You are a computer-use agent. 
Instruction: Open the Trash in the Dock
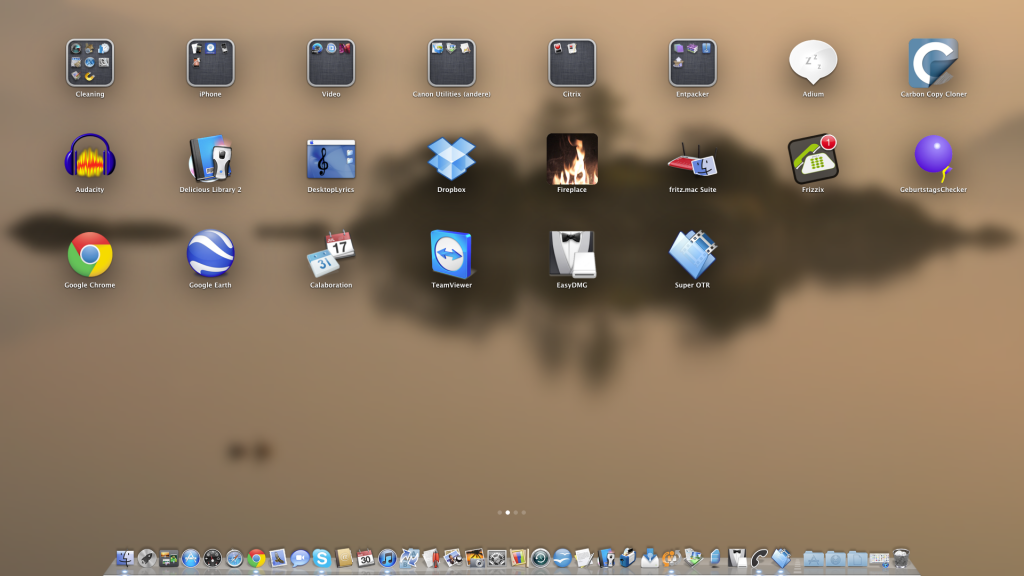pyautogui.click(x=901, y=559)
